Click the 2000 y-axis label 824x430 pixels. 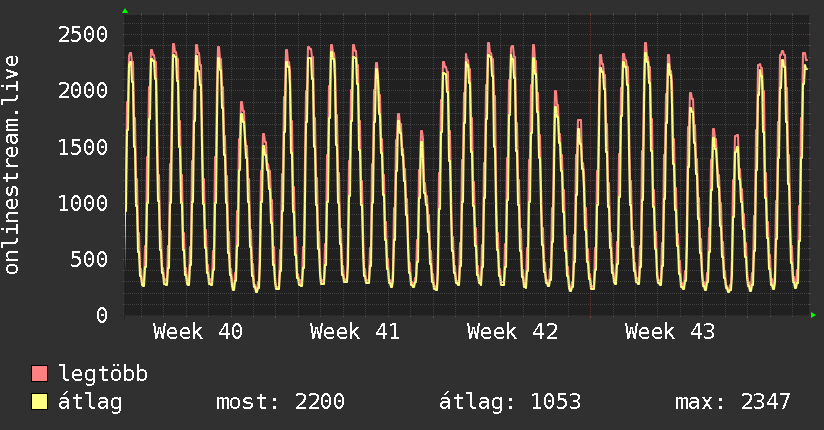pyautogui.click(x=83, y=90)
